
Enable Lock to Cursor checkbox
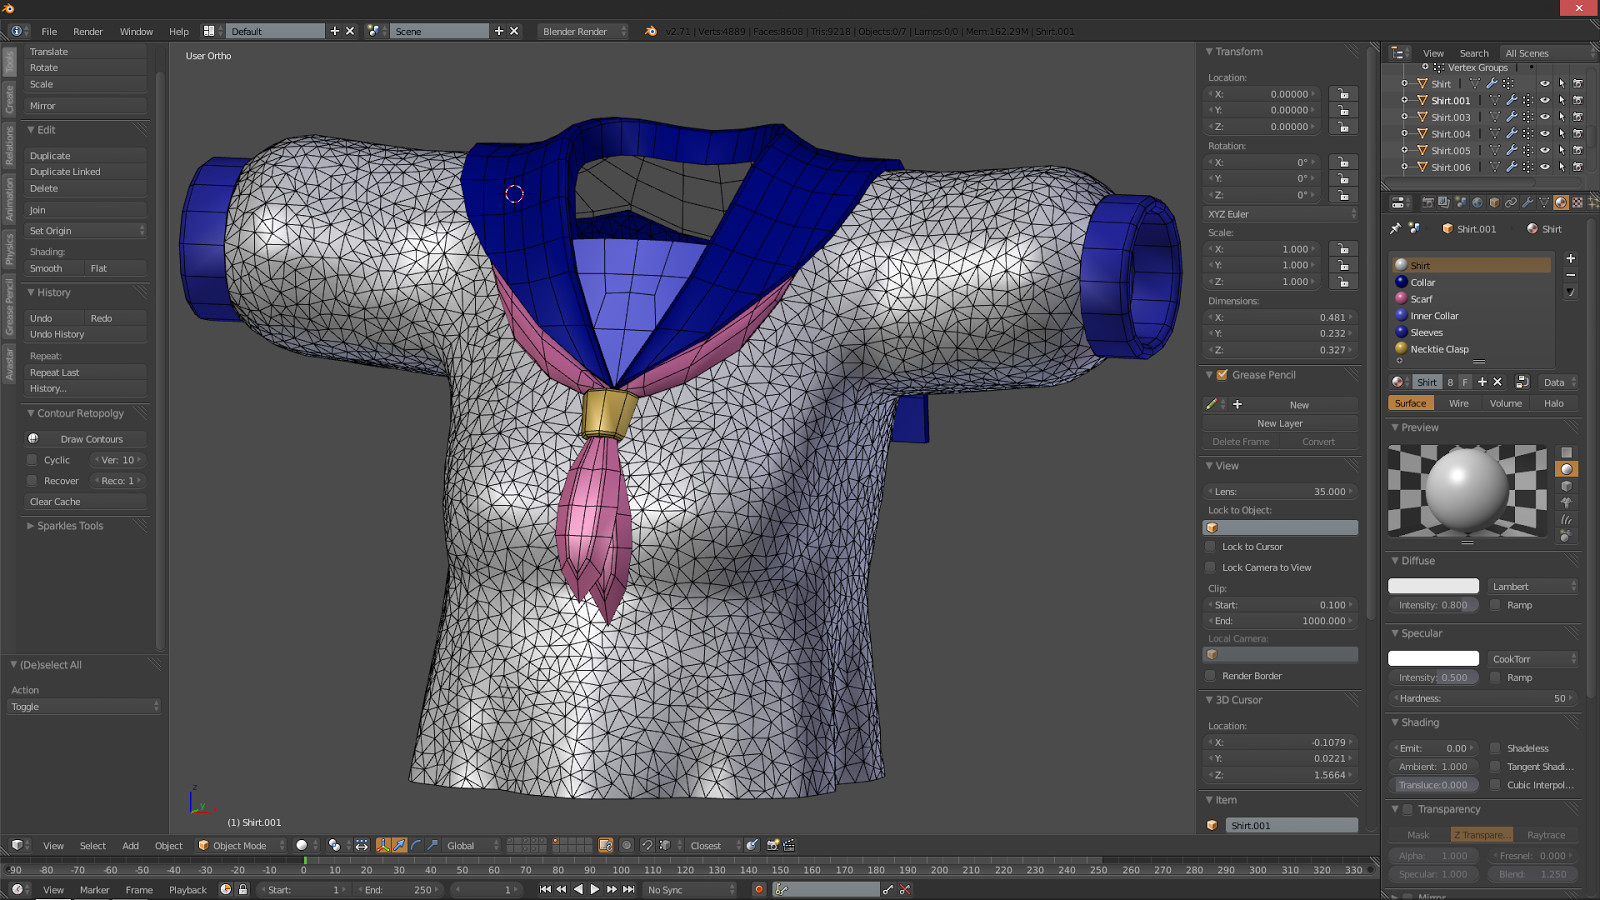[1211, 547]
